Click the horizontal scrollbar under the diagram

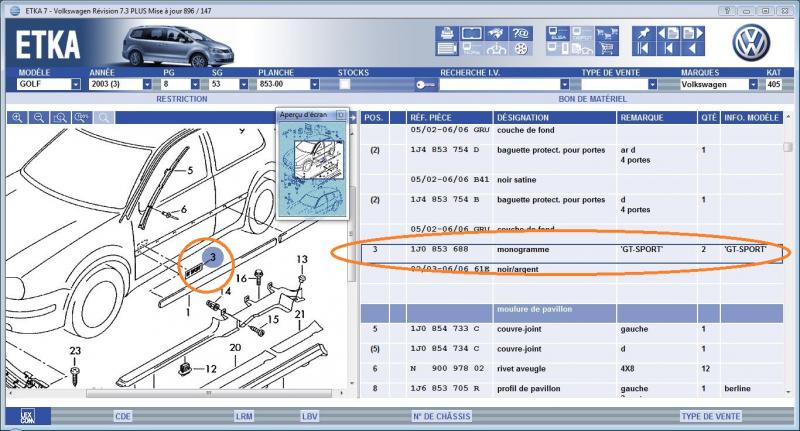click(209, 393)
